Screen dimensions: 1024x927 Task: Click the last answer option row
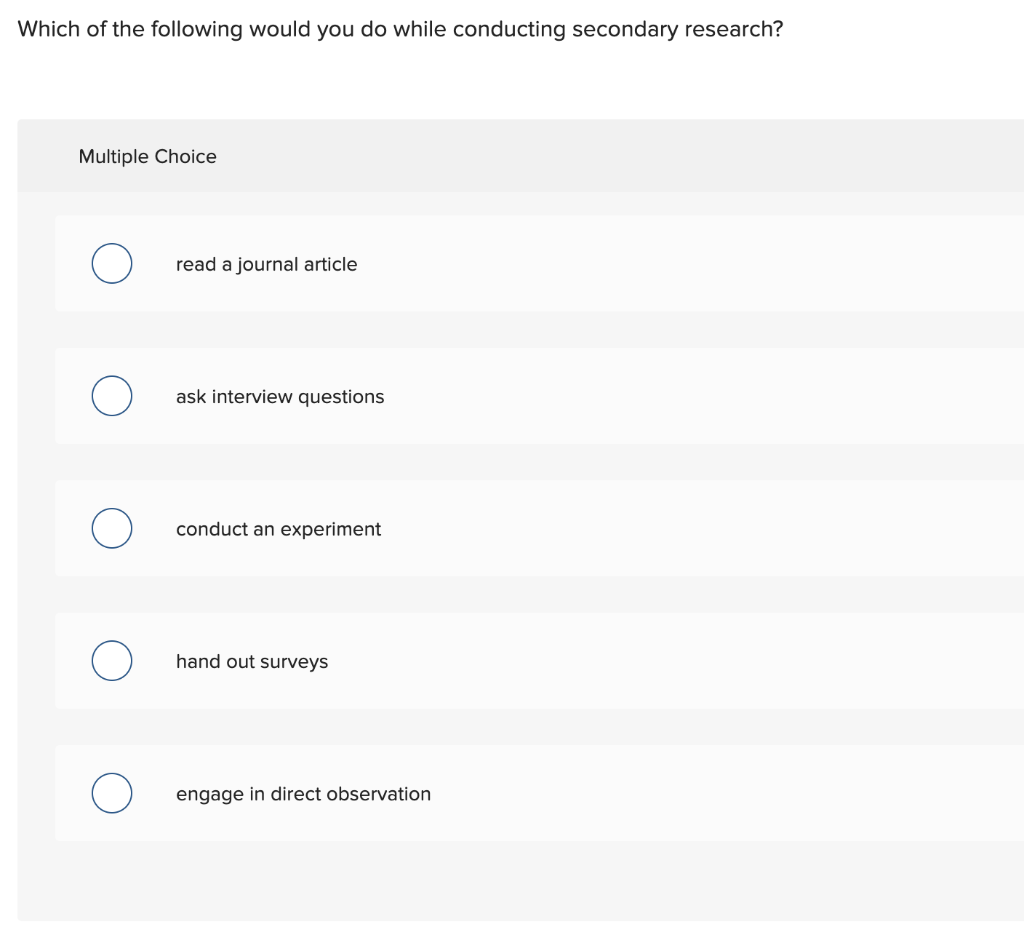[500, 793]
